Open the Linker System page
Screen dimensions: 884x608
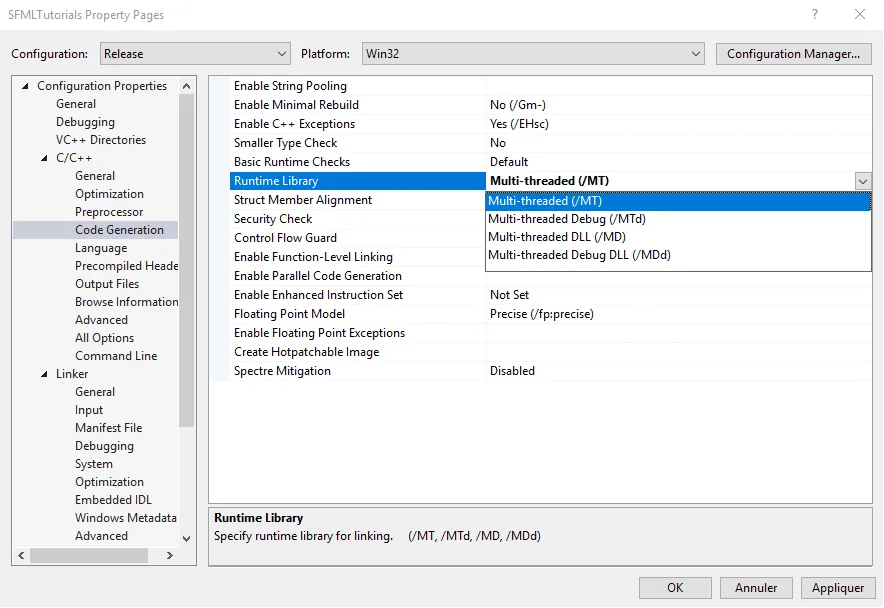(x=94, y=464)
